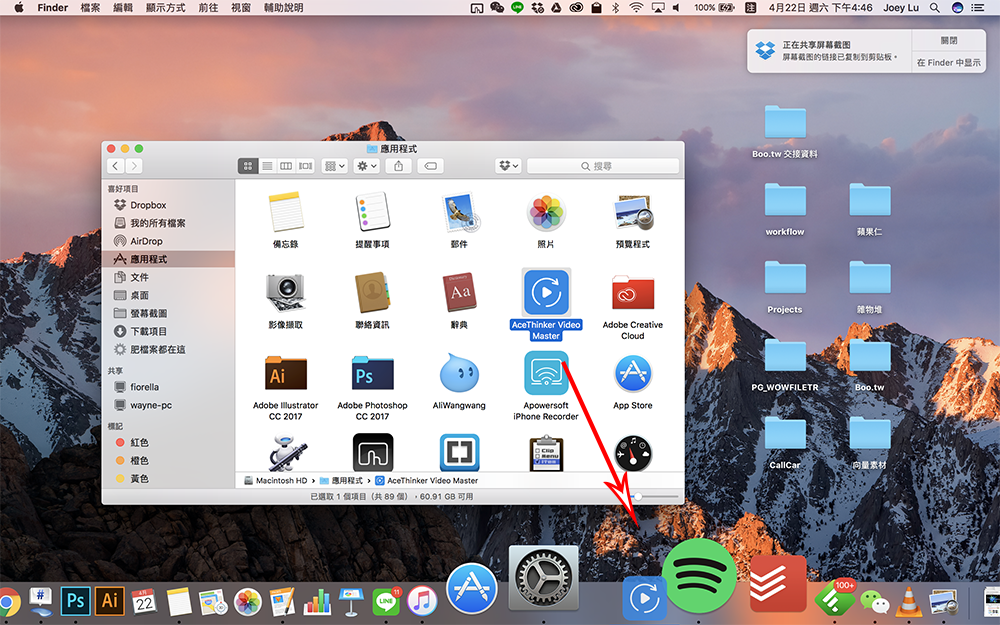Open System Preferences from the Dock
This screenshot has height=625, width=1000.
(x=544, y=579)
